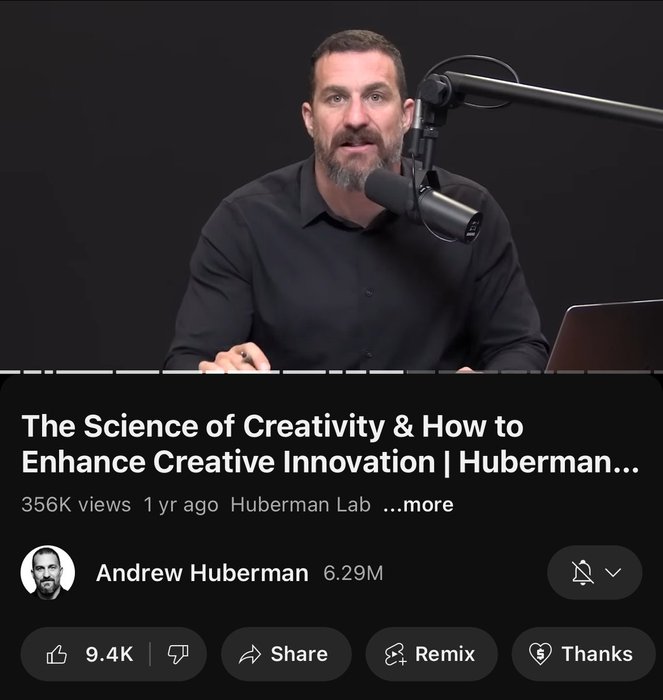
Task: Click the Remix button label
Action: 445,654
